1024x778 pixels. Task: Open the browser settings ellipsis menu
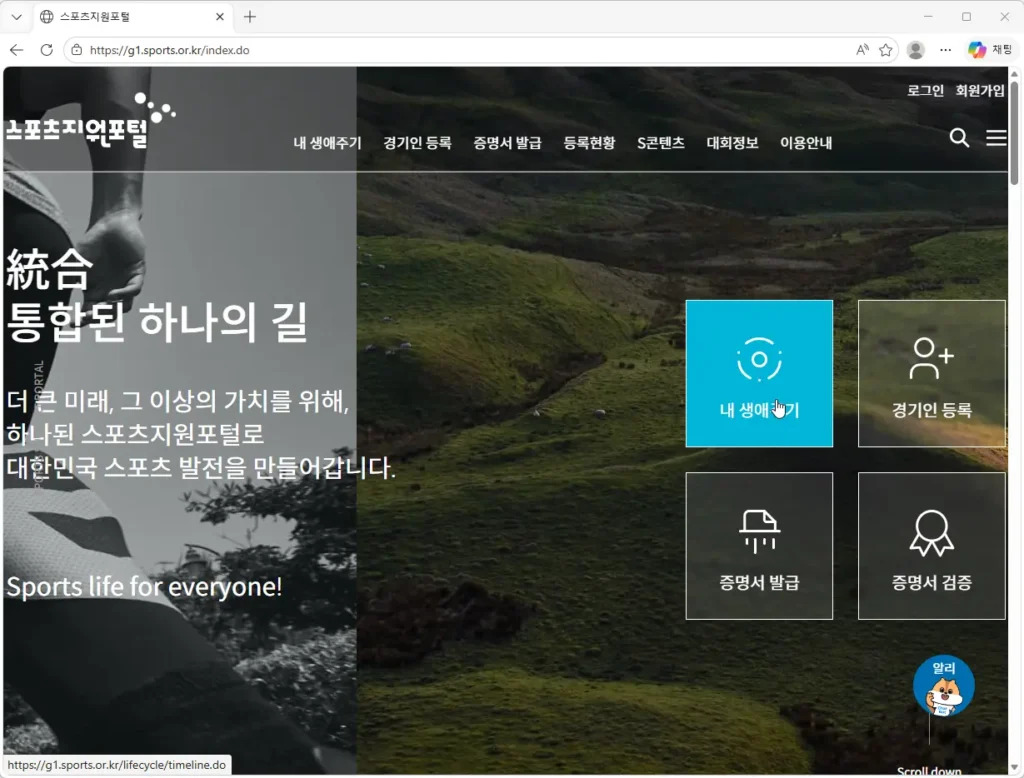coord(945,50)
